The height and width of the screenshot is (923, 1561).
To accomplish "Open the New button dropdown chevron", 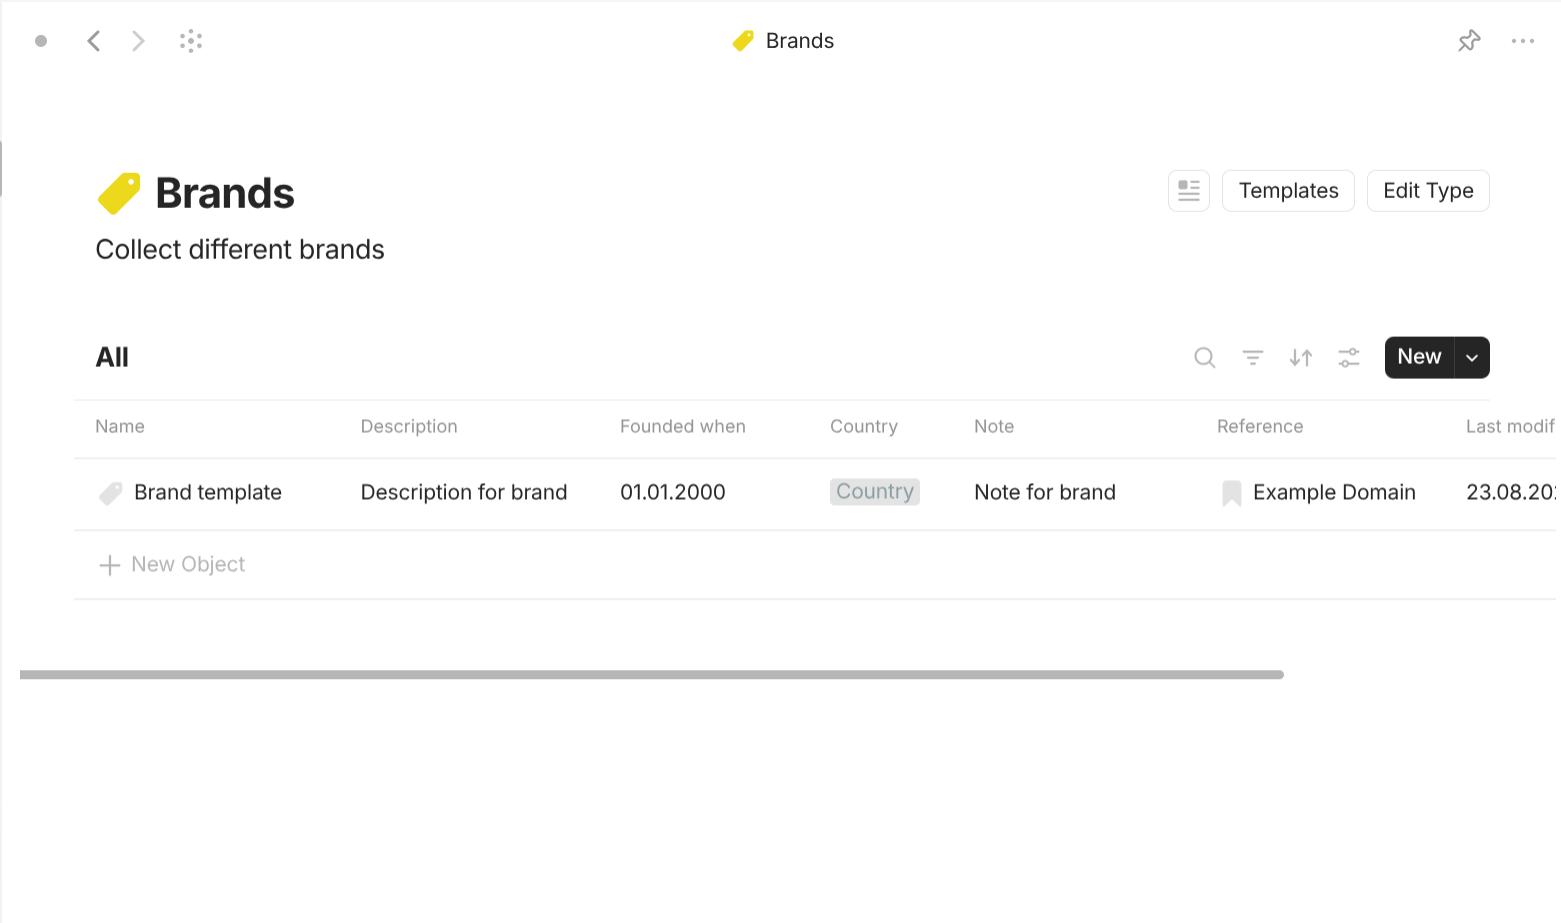I will click(x=1471, y=357).
